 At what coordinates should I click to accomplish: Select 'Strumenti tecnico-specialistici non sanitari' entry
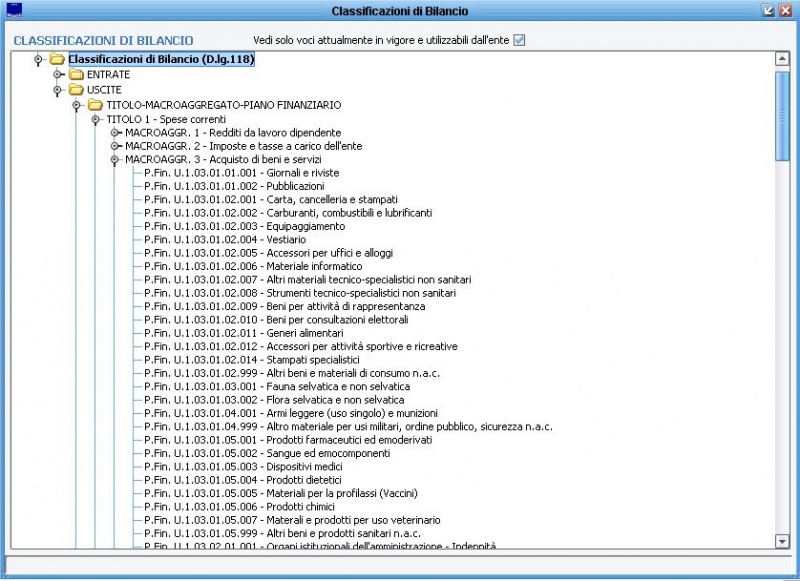(300, 293)
